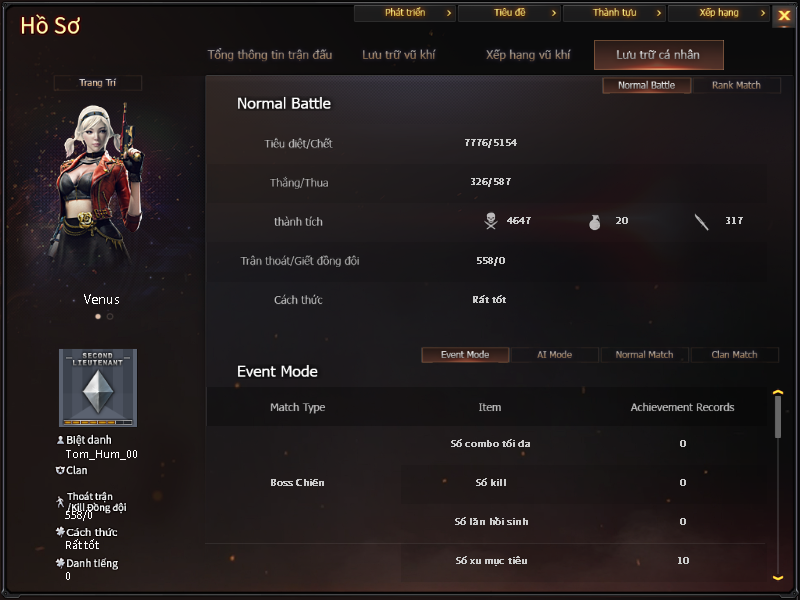Switch to Tổng thông tin trận đấu tab
This screenshot has width=800, height=600.
point(270,55)
